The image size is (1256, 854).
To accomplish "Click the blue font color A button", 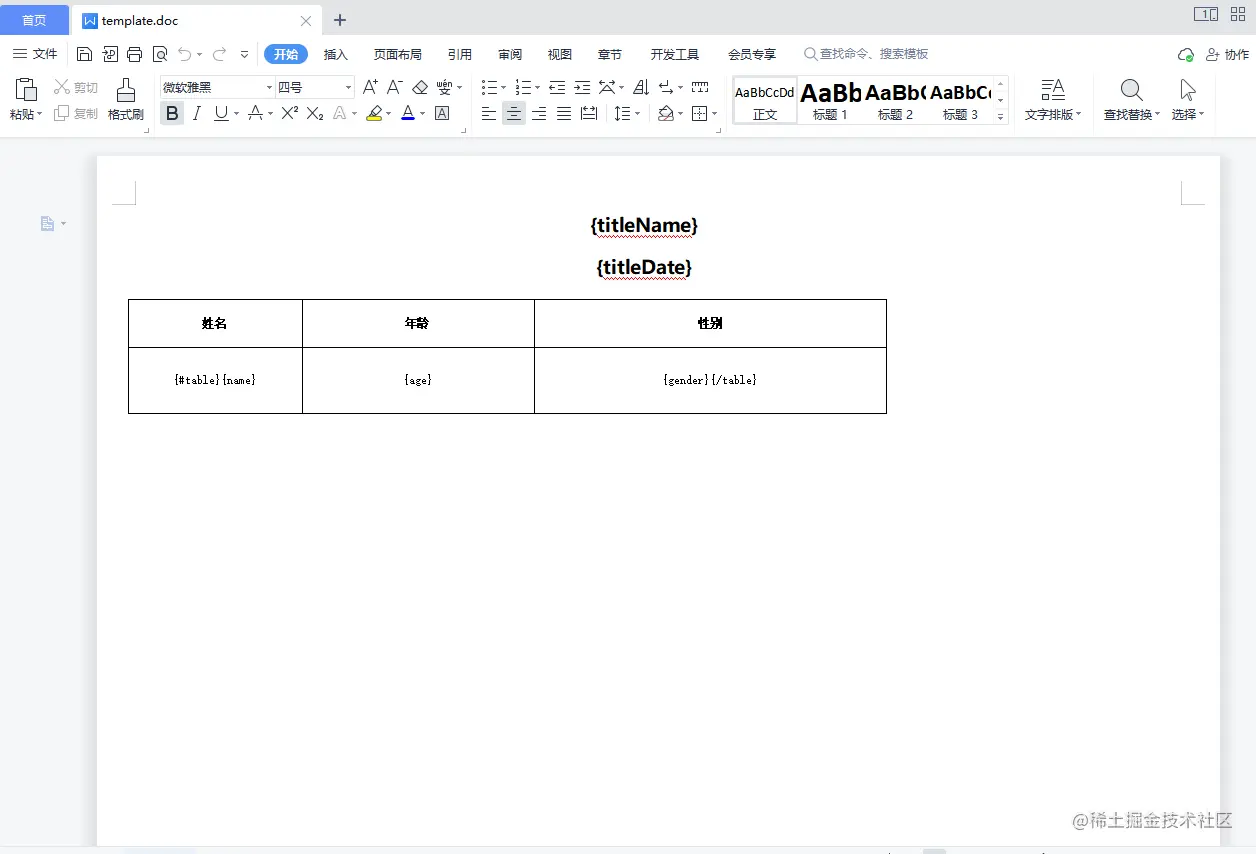I will [408, 114].
